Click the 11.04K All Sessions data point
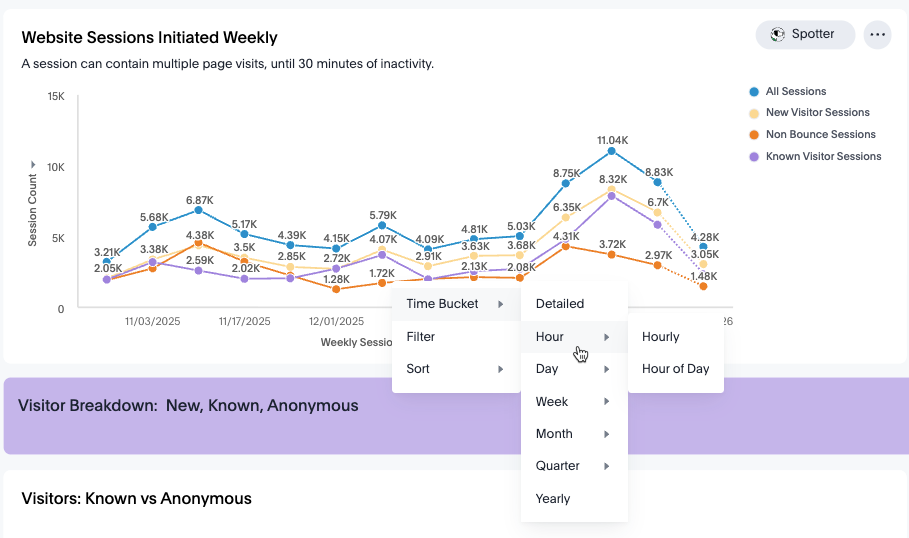The width and height of the screenshot is (909, 538). click(x=612, y=151)
